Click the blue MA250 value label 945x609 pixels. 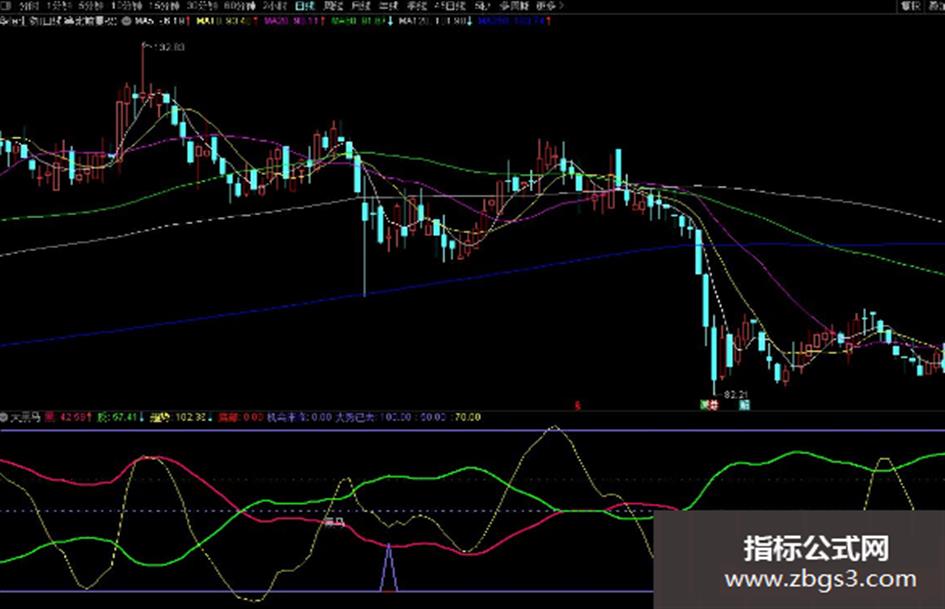(513, 21)
